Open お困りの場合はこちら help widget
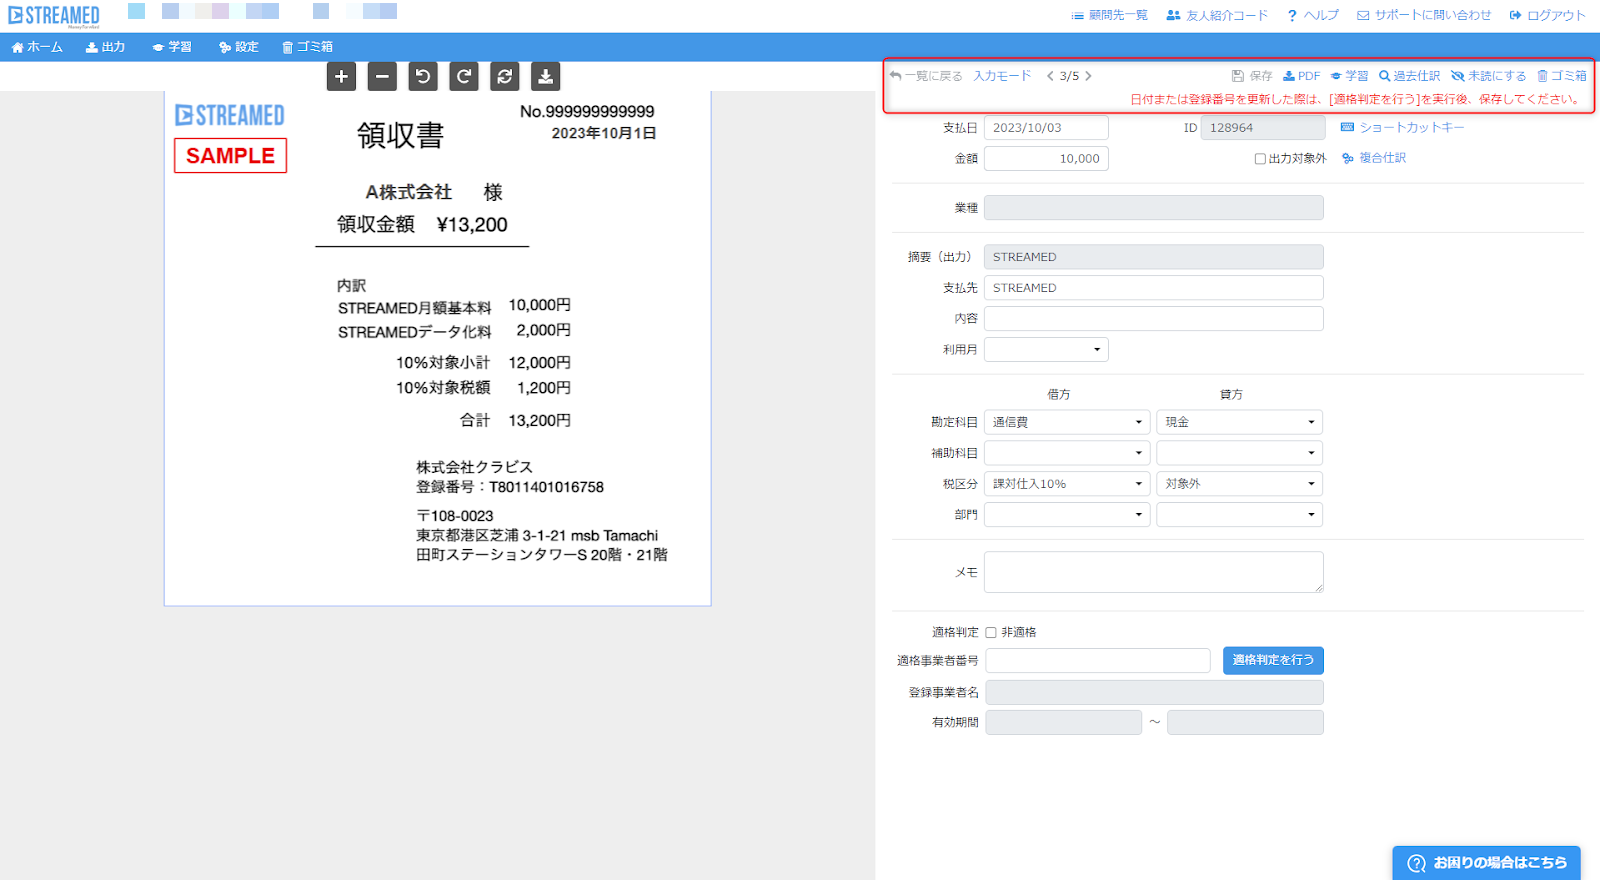 click(x=1486, y=863)
